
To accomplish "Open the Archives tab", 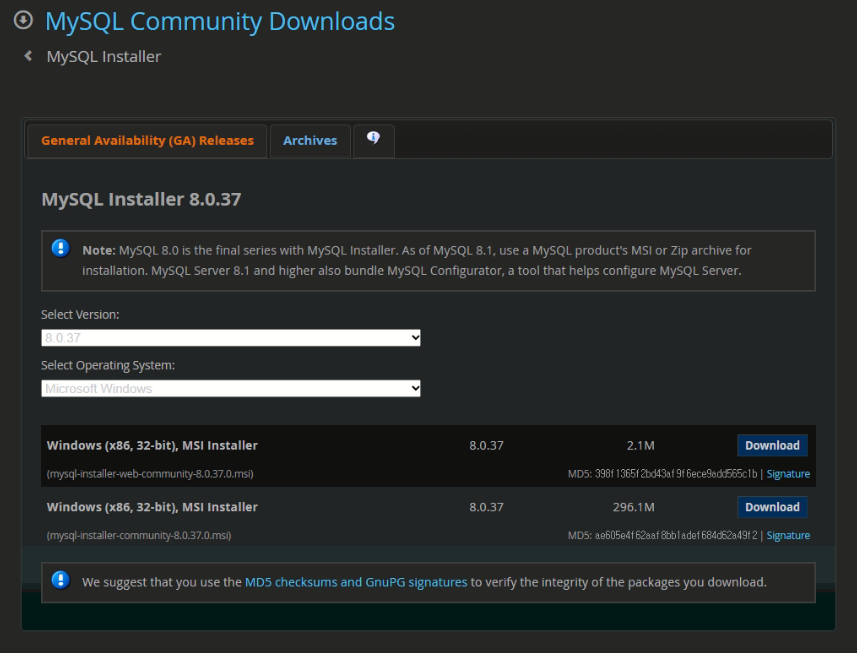I will pyautogui.click(x=310, y=140).
